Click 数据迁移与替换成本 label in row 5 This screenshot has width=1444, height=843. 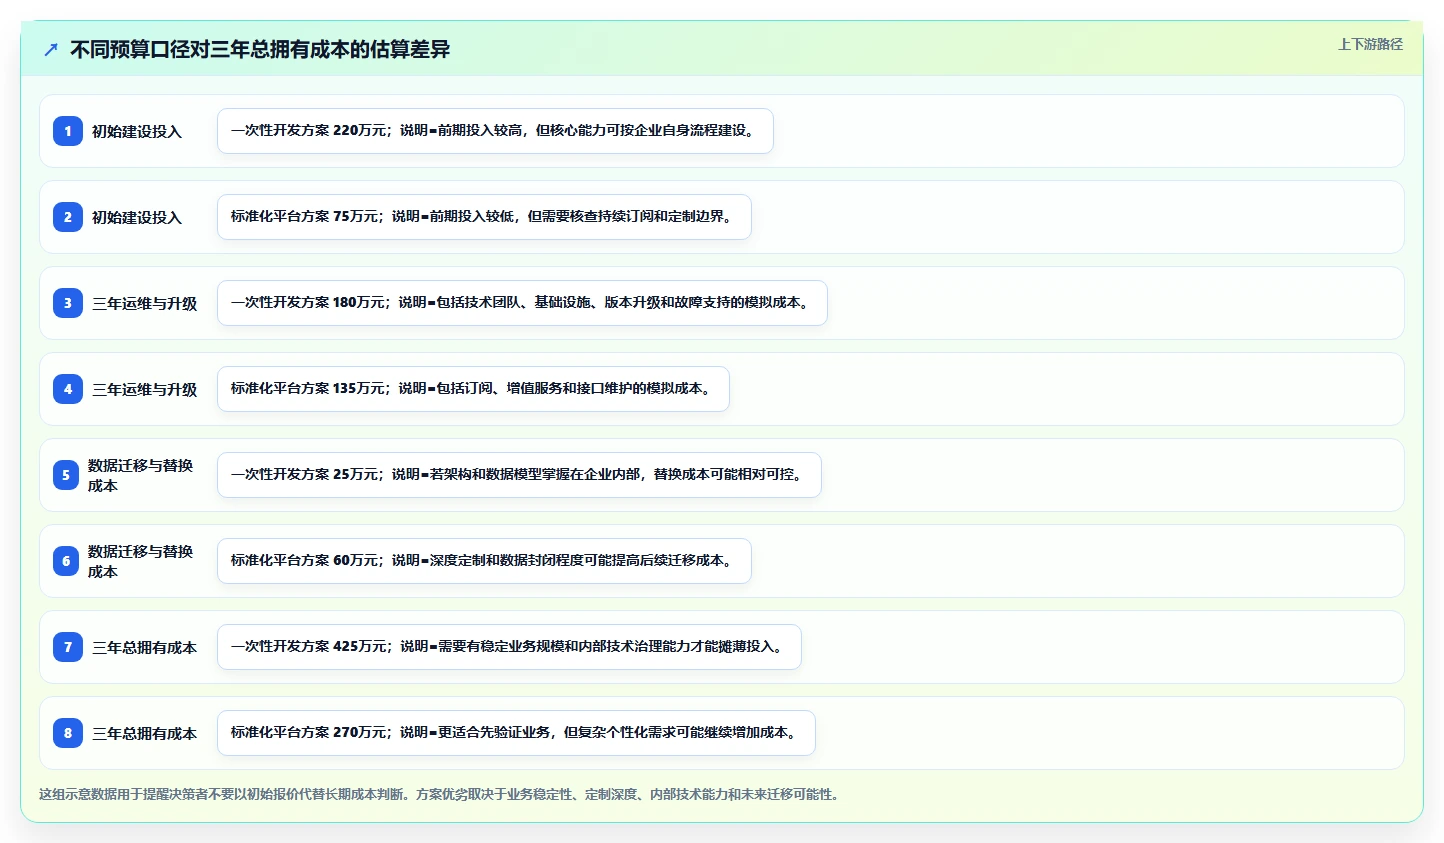point(141,475)
